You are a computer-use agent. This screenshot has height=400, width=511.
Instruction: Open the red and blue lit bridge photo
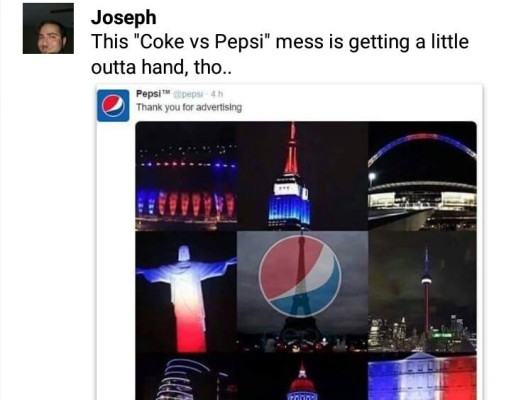(186, 176)
